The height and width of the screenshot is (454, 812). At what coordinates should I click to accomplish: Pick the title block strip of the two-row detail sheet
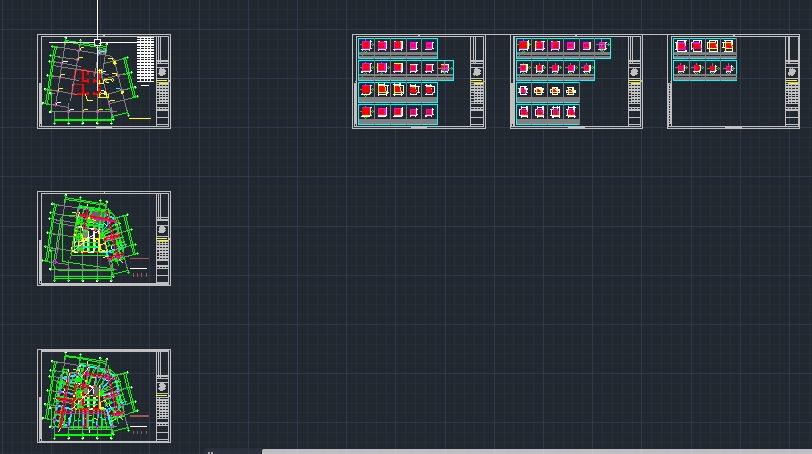tap(792, 81)
